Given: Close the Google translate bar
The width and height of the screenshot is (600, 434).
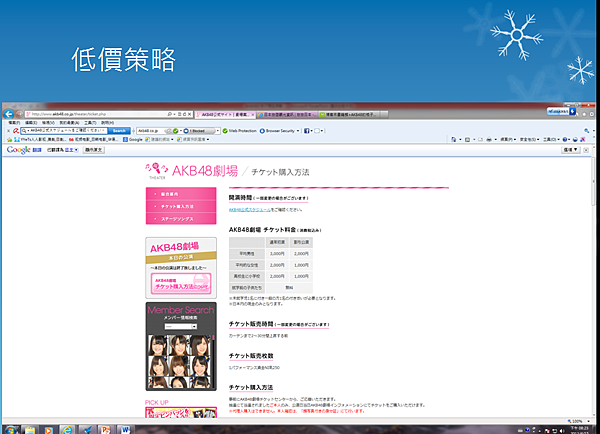Looking at the screenshot, I should tap(586, 150).
